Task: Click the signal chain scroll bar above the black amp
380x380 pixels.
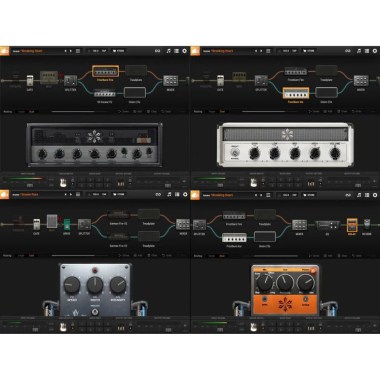Action: pyautogui.click(x=79, y=112)
